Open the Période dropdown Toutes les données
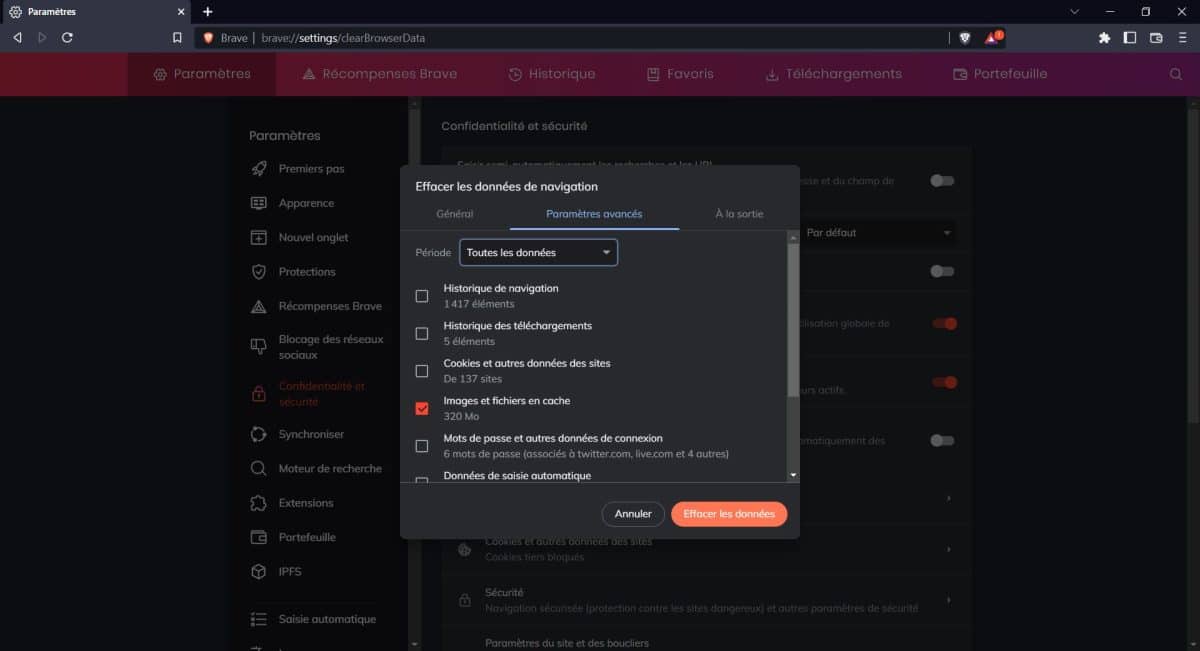Image resolution: width=1200 pixels, height=651 pixels. click(x=538, y=253)
